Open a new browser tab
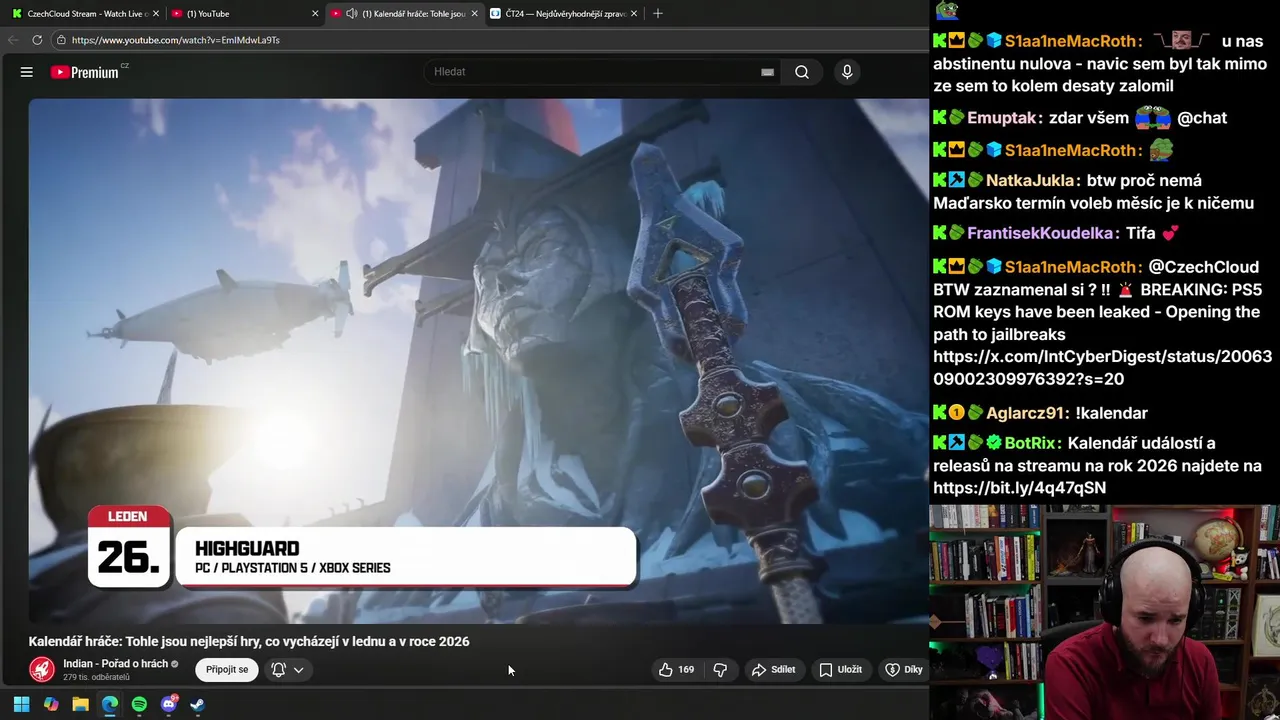1280x720 pixels. click(x=657, y=14)
